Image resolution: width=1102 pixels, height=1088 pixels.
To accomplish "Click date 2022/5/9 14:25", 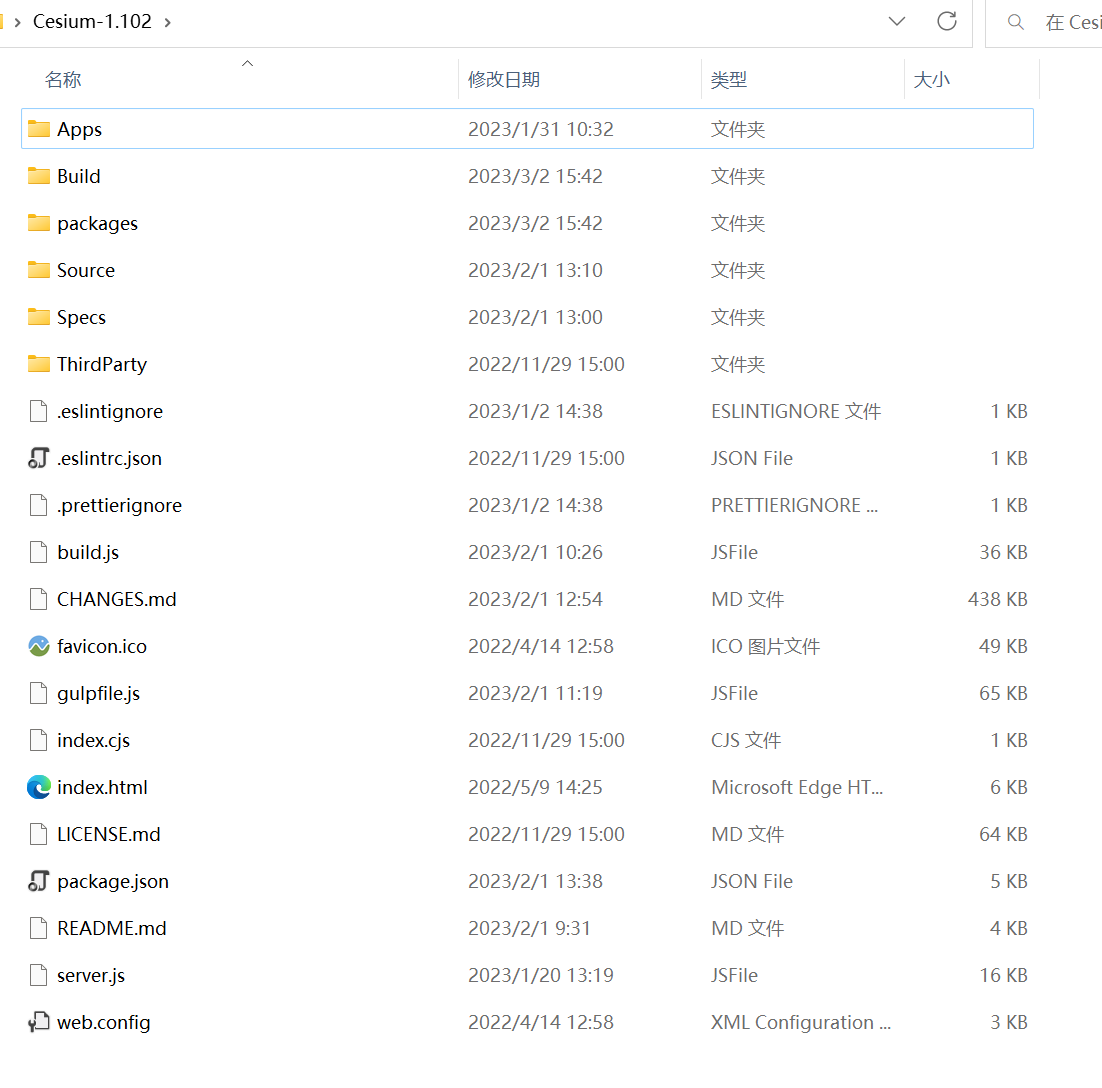I will (536, 787).
